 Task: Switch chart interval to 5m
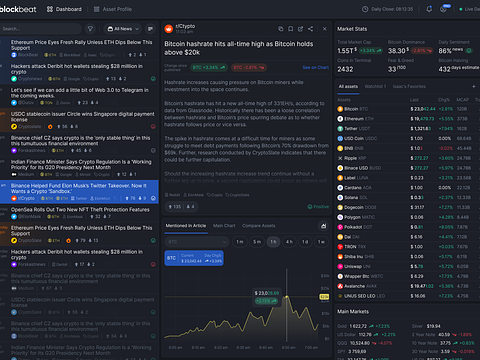(x=257, y=242)
